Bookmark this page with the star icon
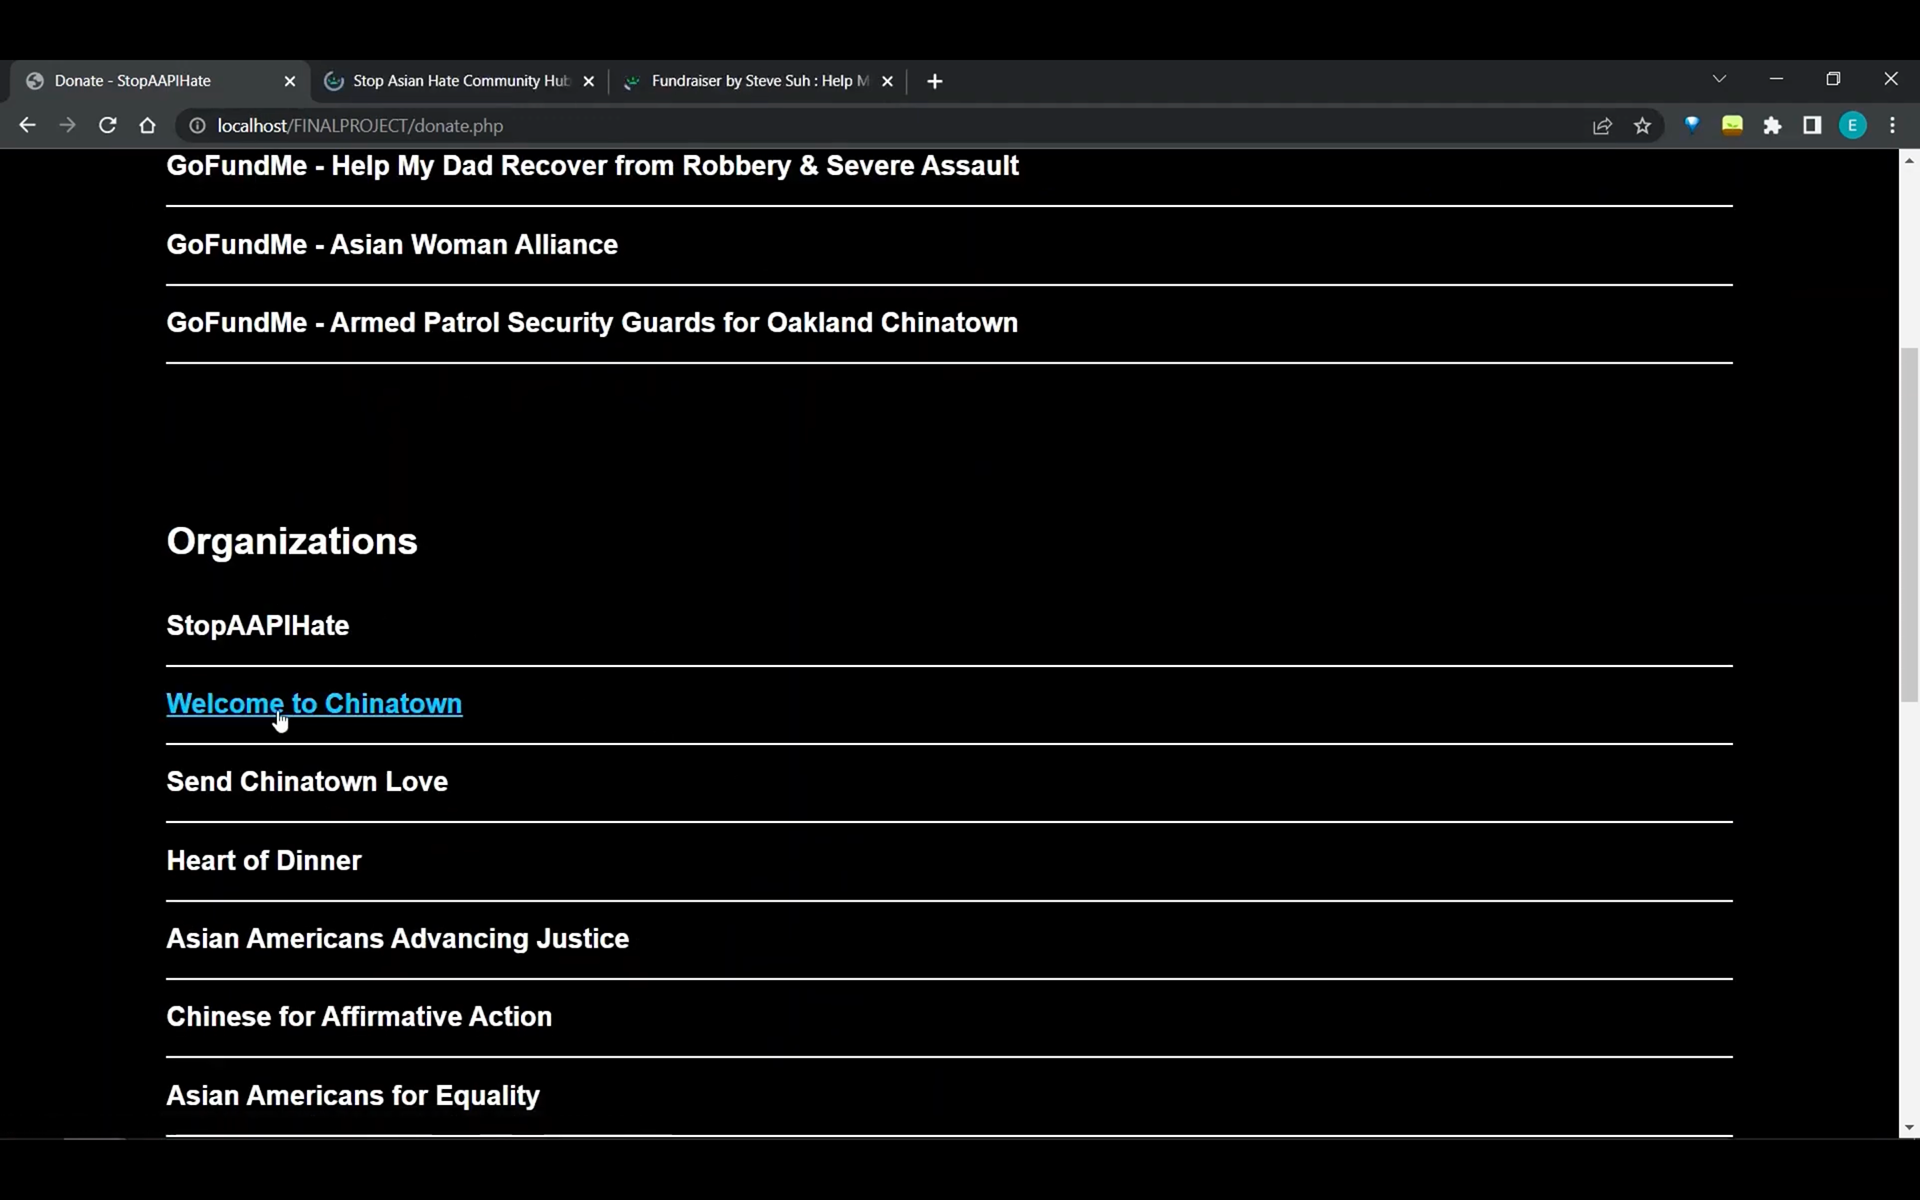The image size is (1920, 1200). 1642,125
